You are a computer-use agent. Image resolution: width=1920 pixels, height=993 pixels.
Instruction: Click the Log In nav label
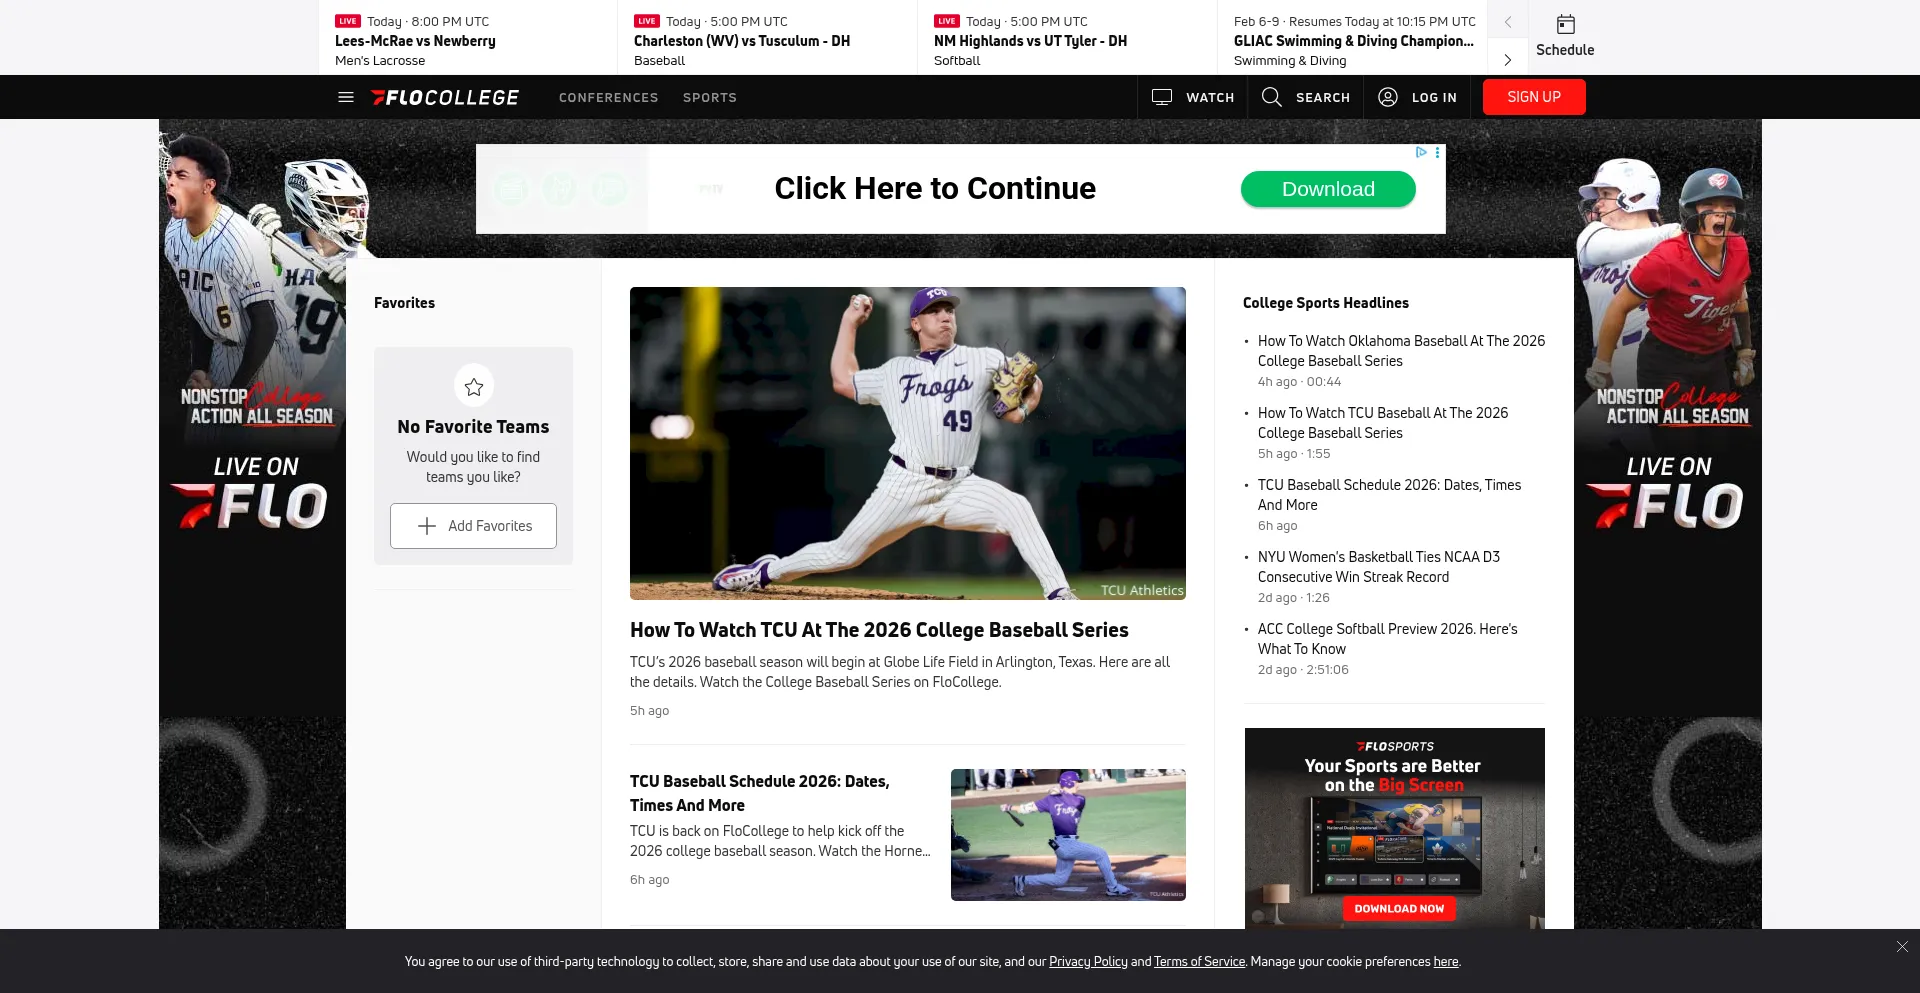click(1434, 97)
